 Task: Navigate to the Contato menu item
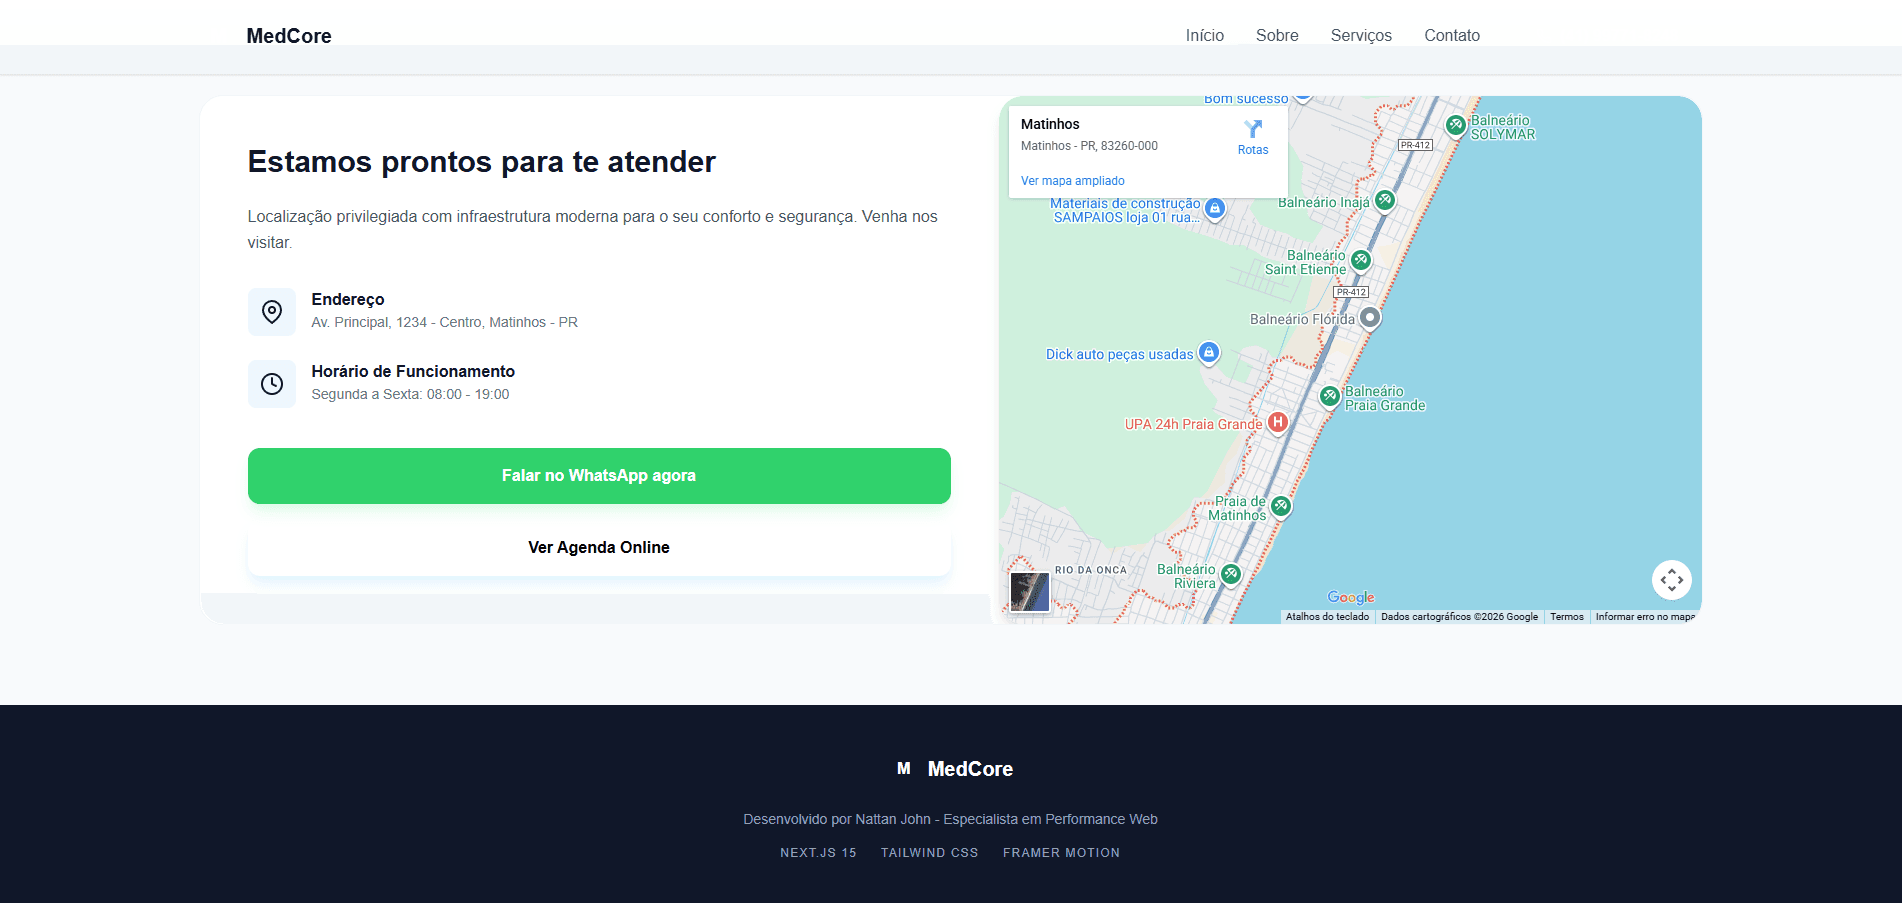point(1451,35)
